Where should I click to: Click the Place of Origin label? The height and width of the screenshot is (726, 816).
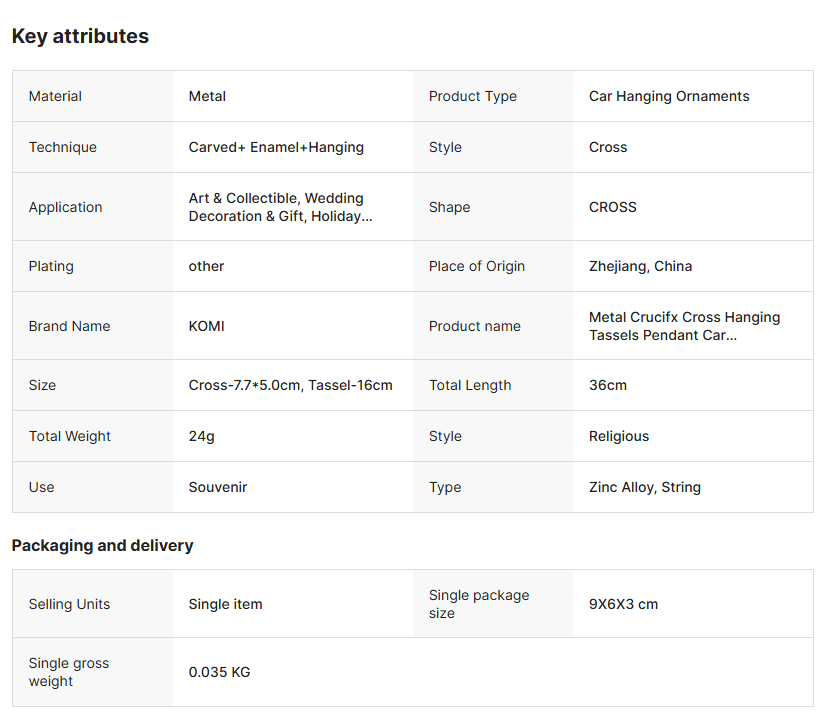pos(476,266)
